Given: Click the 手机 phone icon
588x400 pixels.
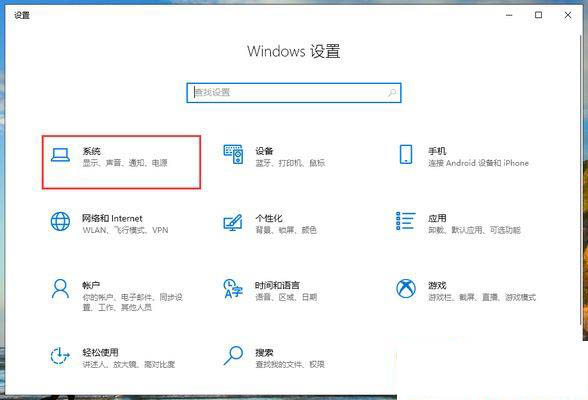Looking at the screenshot, I should pos(406,154).
